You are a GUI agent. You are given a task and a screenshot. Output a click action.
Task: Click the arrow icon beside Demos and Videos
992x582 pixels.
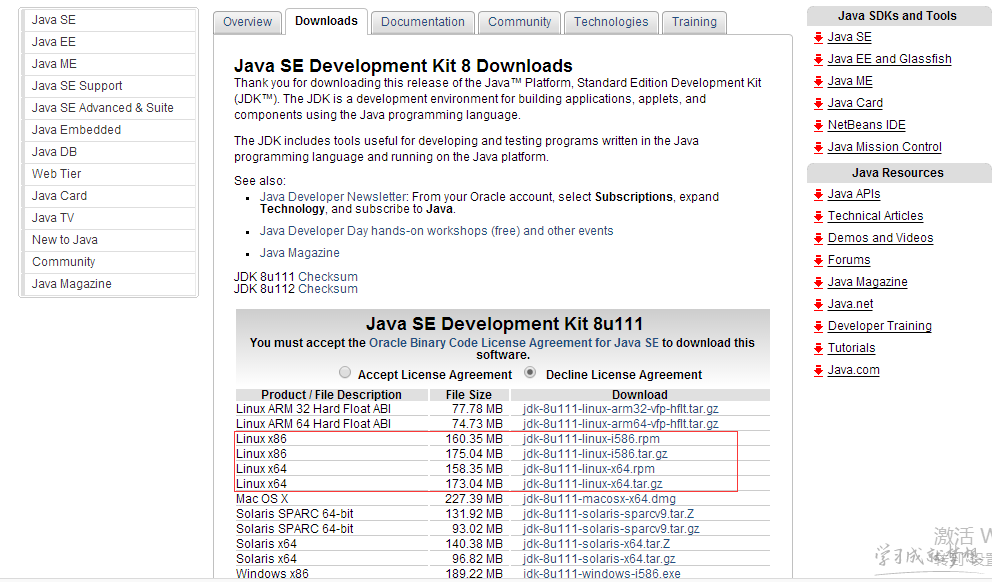[818, 238]
